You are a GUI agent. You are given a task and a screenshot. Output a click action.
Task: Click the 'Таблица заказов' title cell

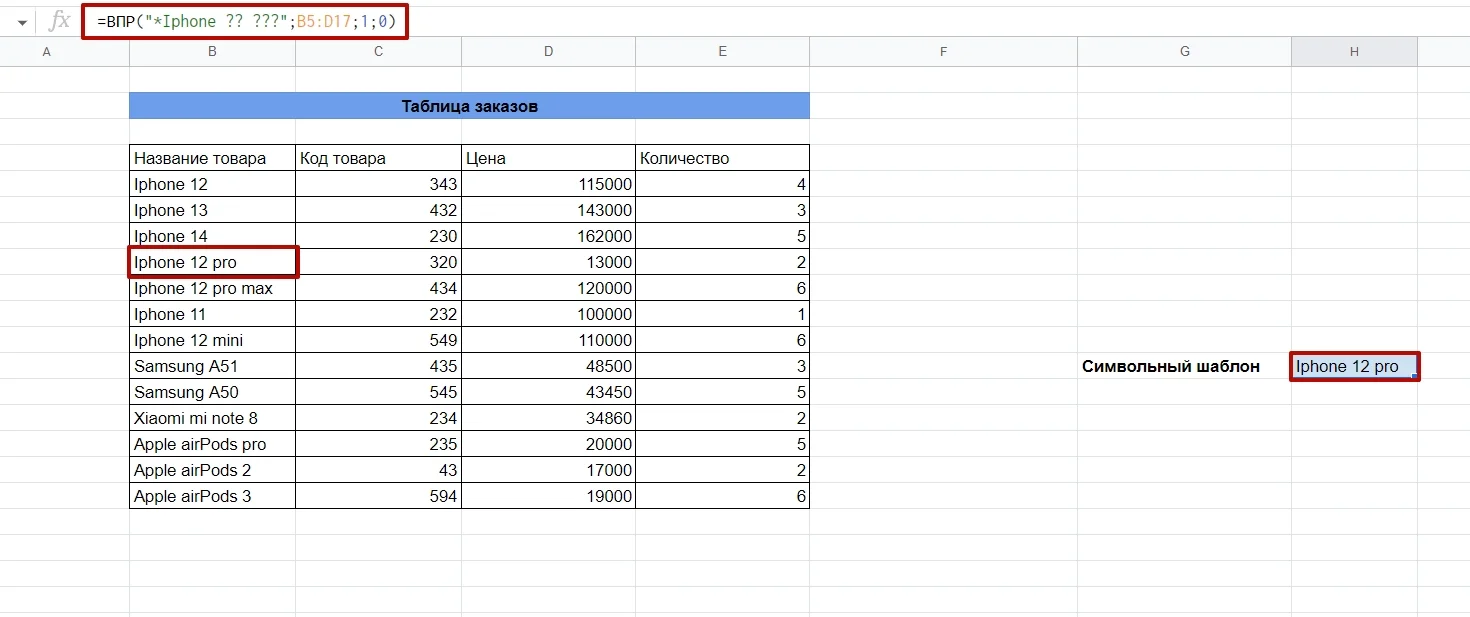point(469,106)
